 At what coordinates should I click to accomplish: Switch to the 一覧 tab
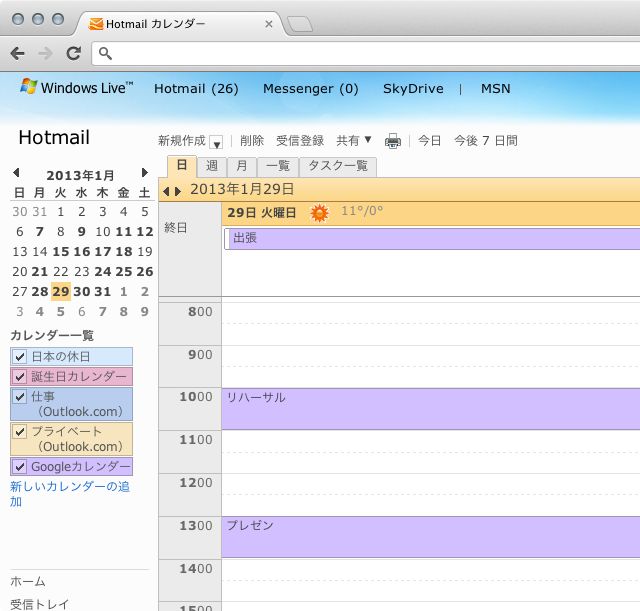tap(278, 166)
